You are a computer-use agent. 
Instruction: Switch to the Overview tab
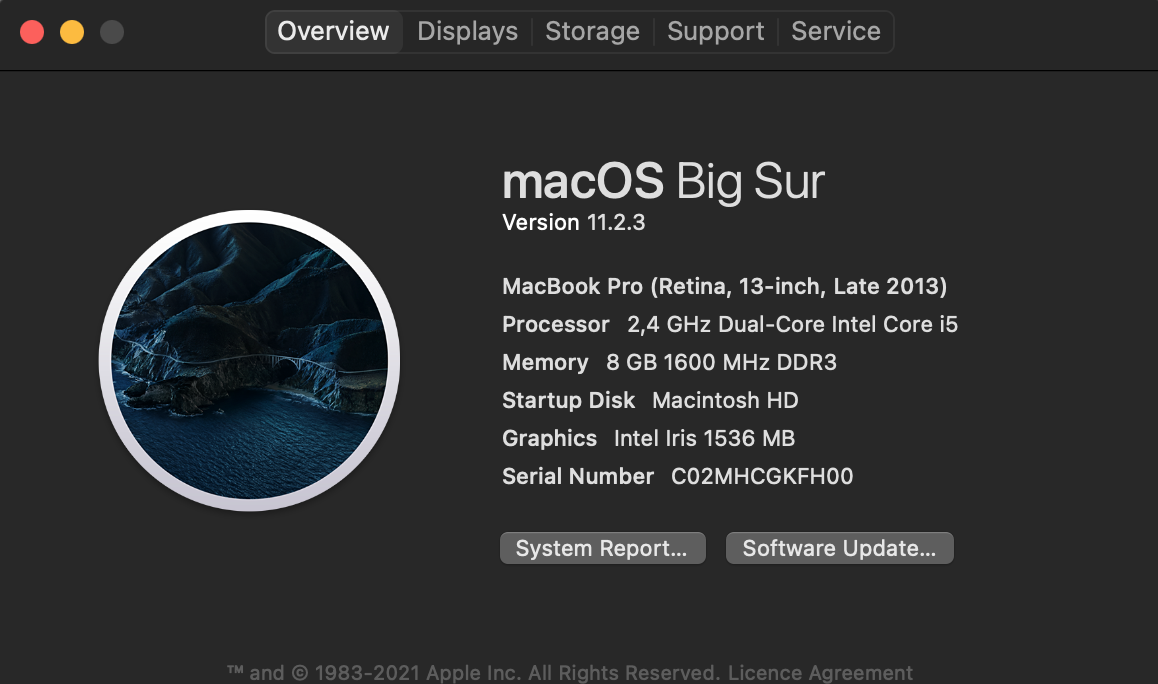click(333, 31)
